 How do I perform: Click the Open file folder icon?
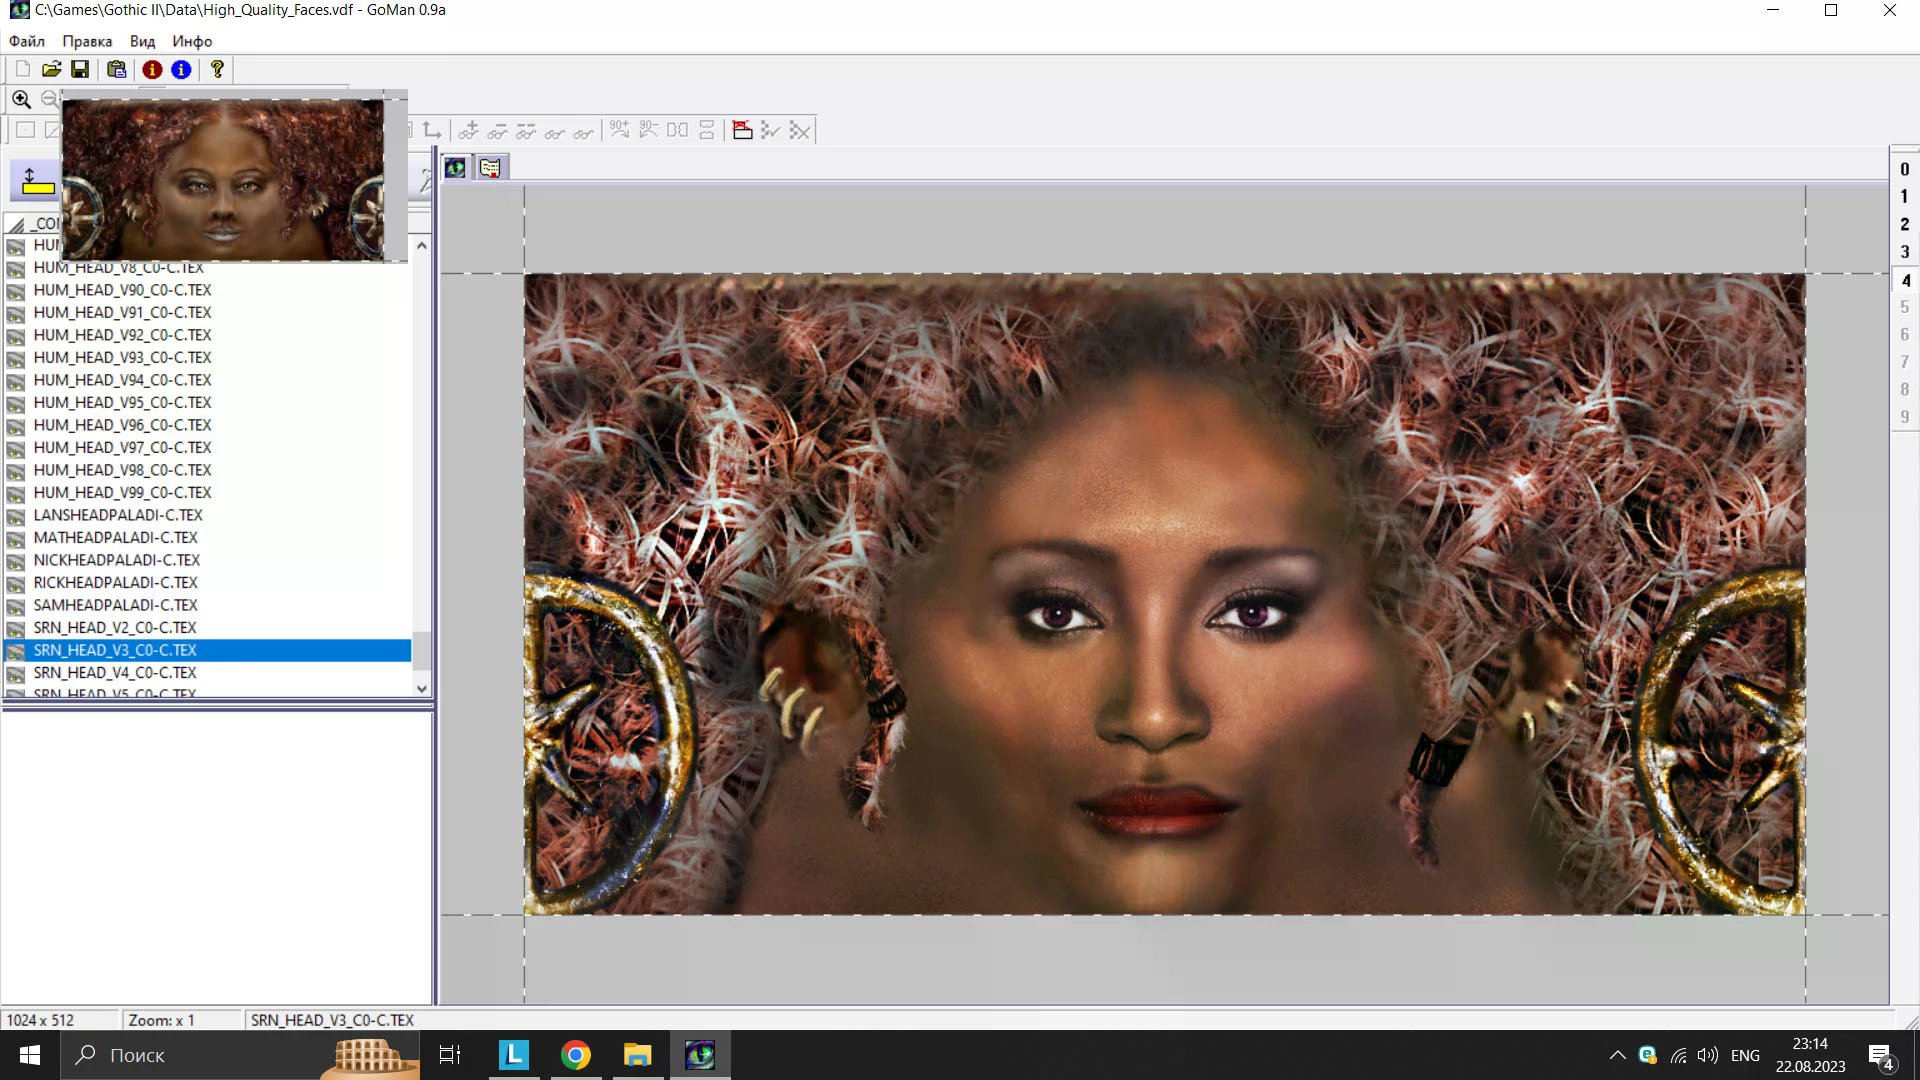point(51,69)
